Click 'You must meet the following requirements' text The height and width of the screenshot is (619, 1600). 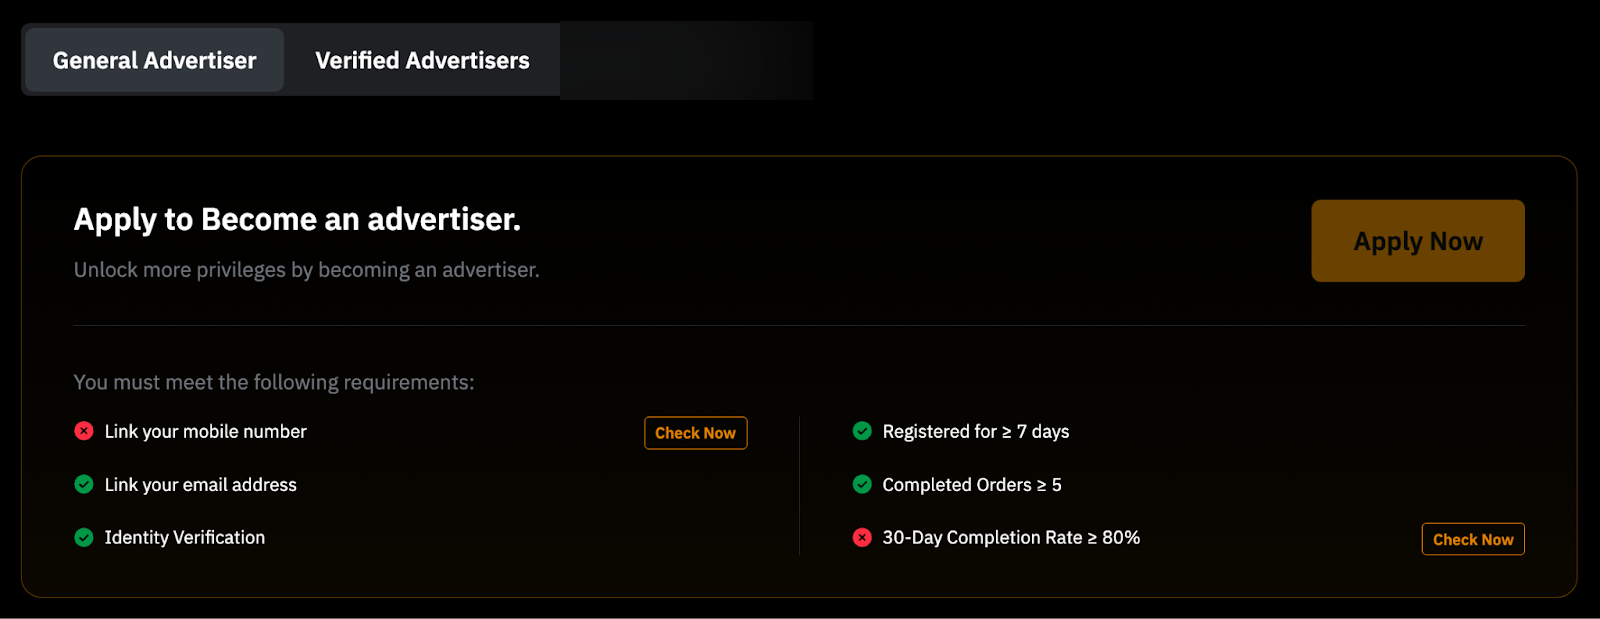[274, 382]
